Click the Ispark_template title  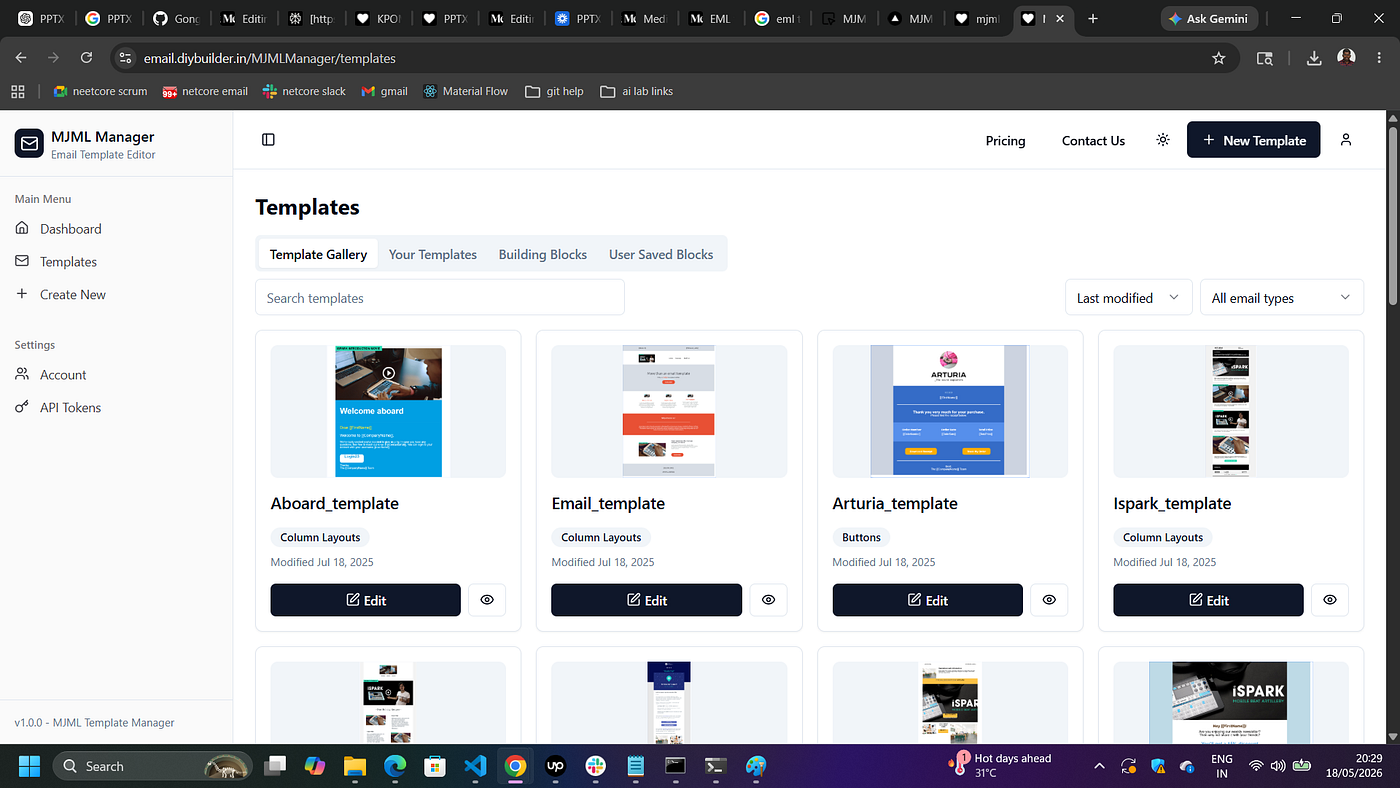point(1172,503)
